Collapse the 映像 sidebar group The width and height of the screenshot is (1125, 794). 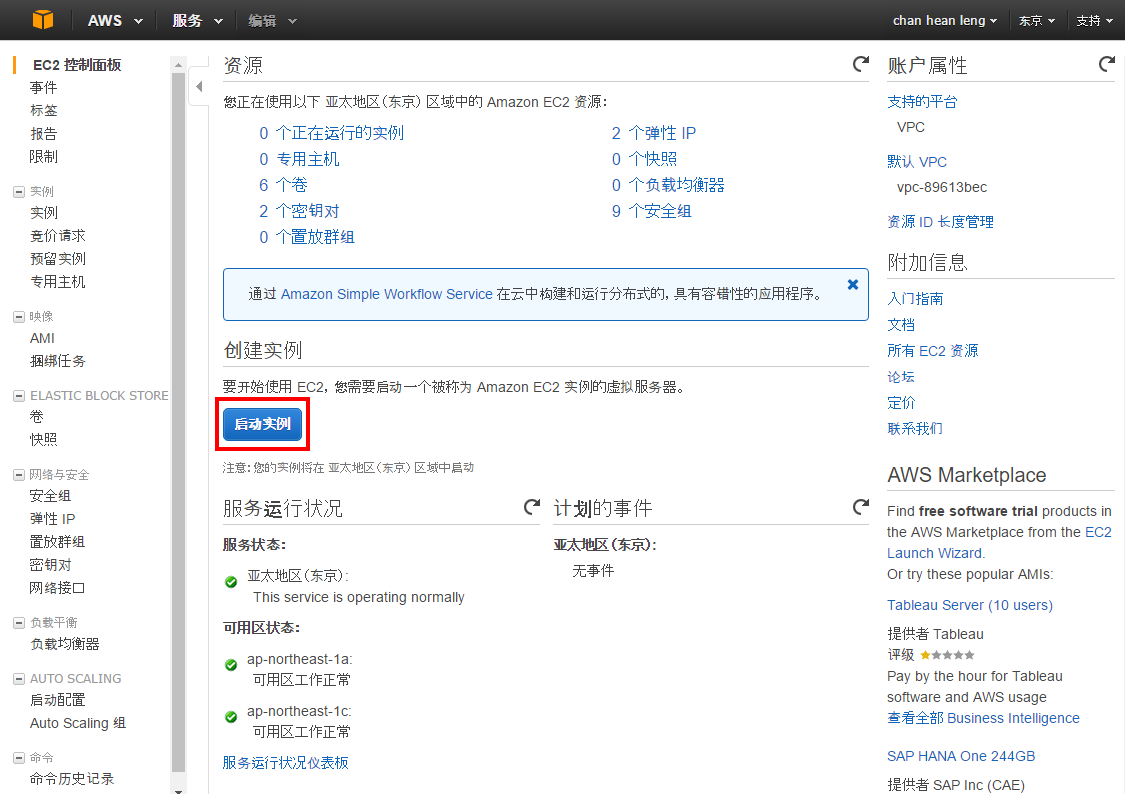pos(19,316)
